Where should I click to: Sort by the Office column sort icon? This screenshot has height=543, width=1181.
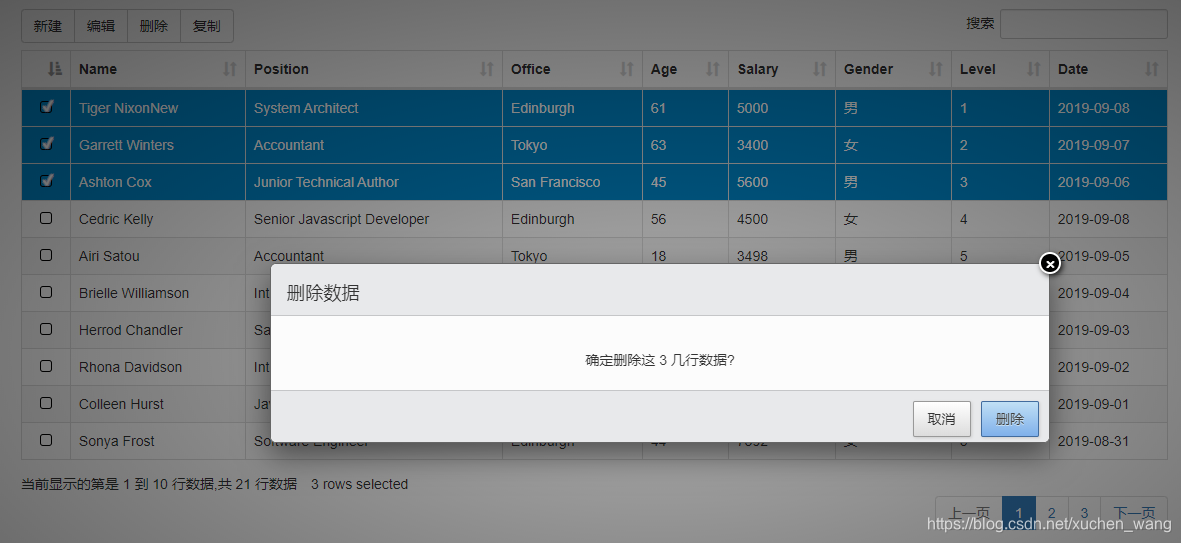(x=626, y=69)
